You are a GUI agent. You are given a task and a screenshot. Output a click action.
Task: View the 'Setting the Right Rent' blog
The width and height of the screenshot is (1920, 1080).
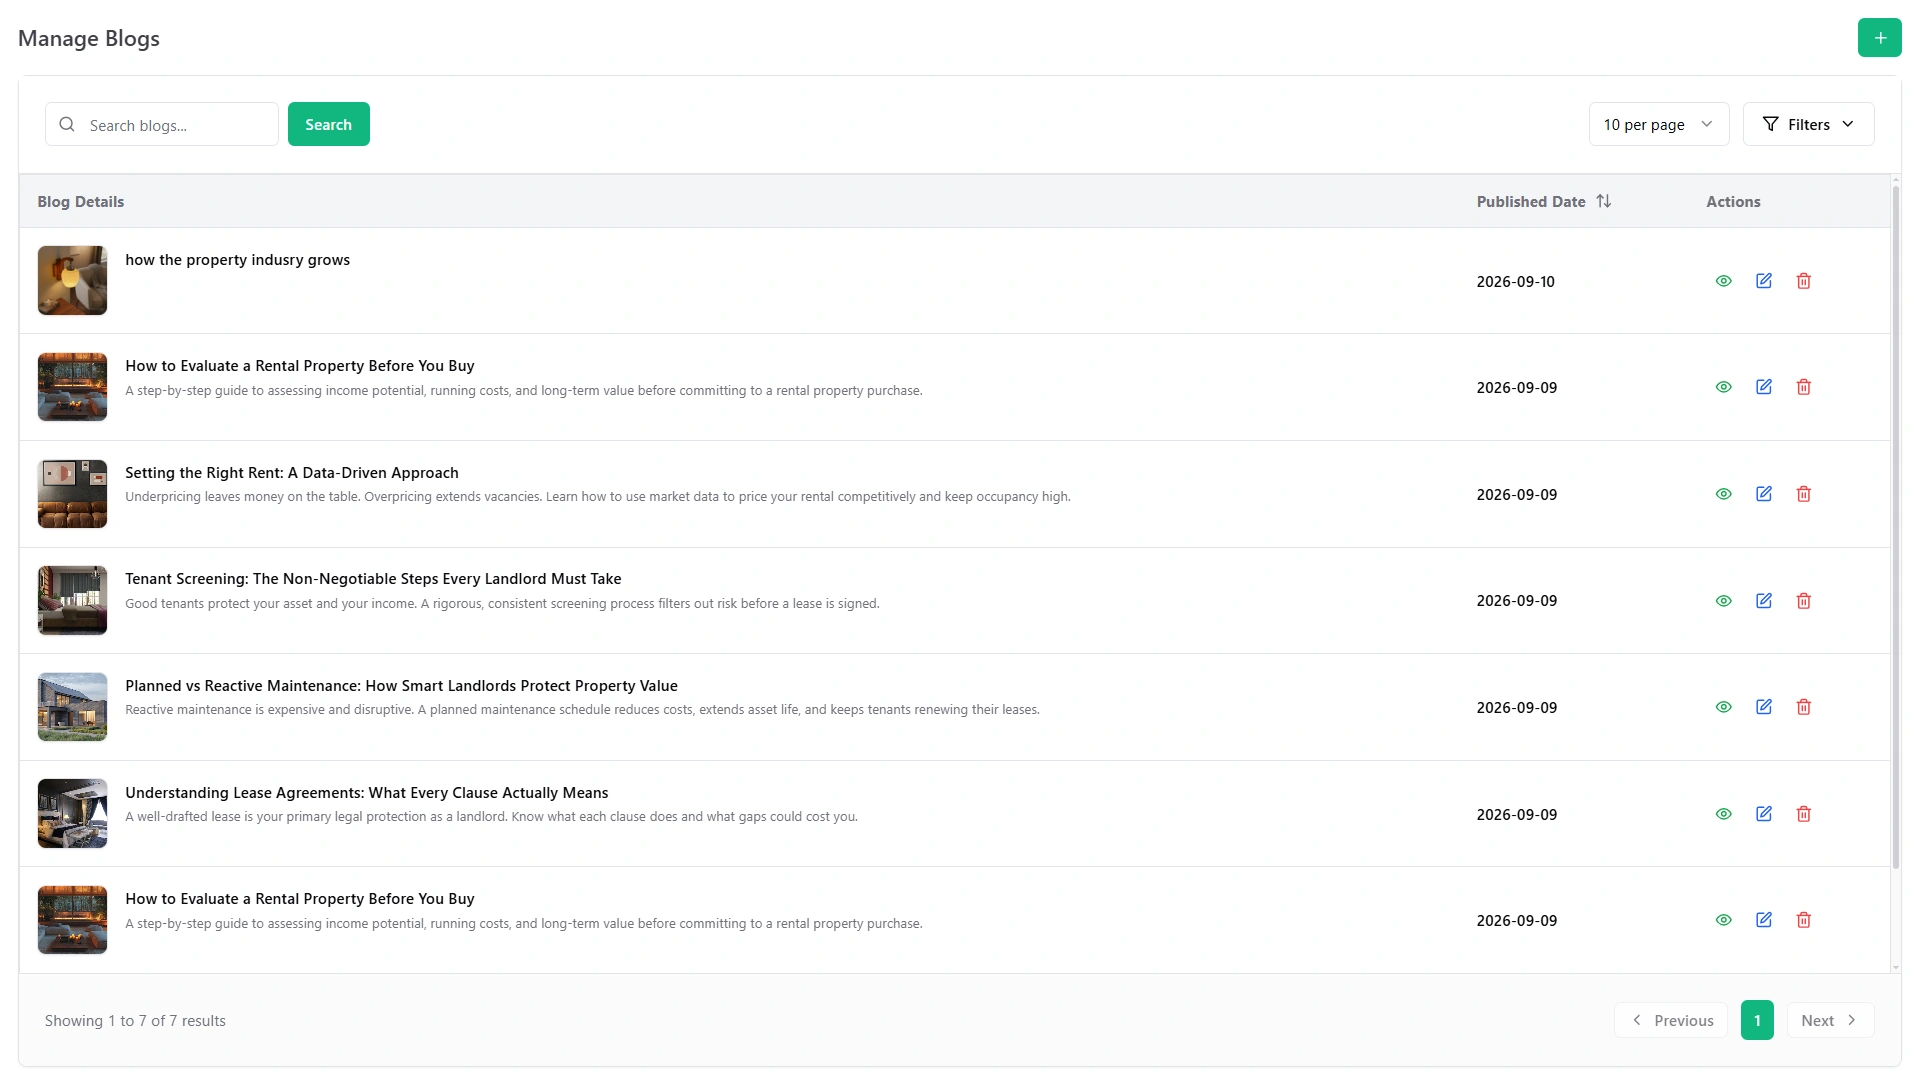pos(1723,494)
